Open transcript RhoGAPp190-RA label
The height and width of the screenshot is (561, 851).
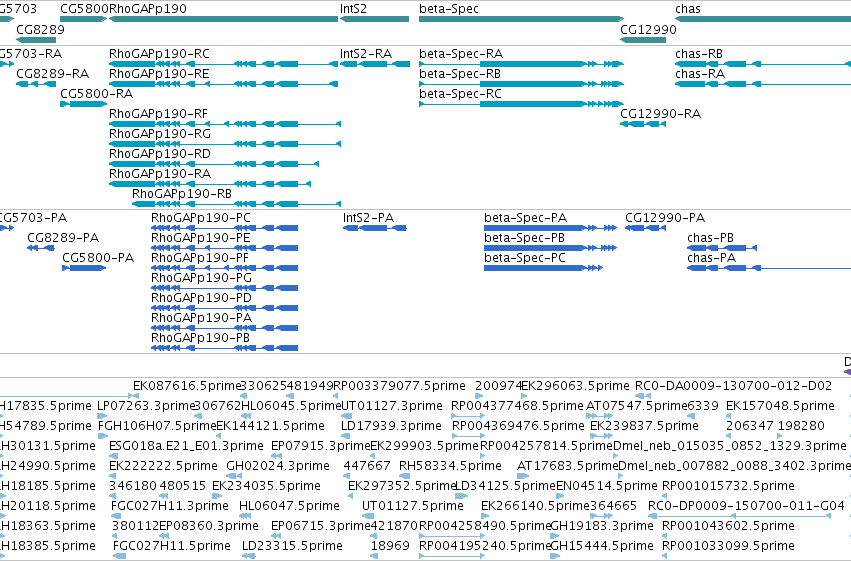[x=160, y=174]
